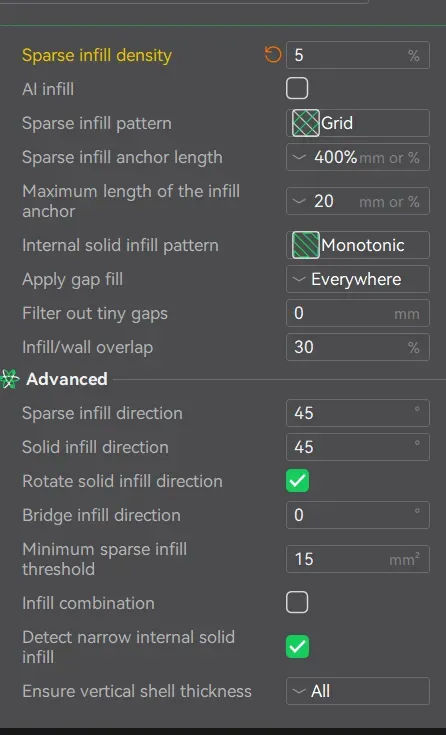446x735 pixels.
Task: Enable the Infill combination checkbox
Action: (297, 602)
